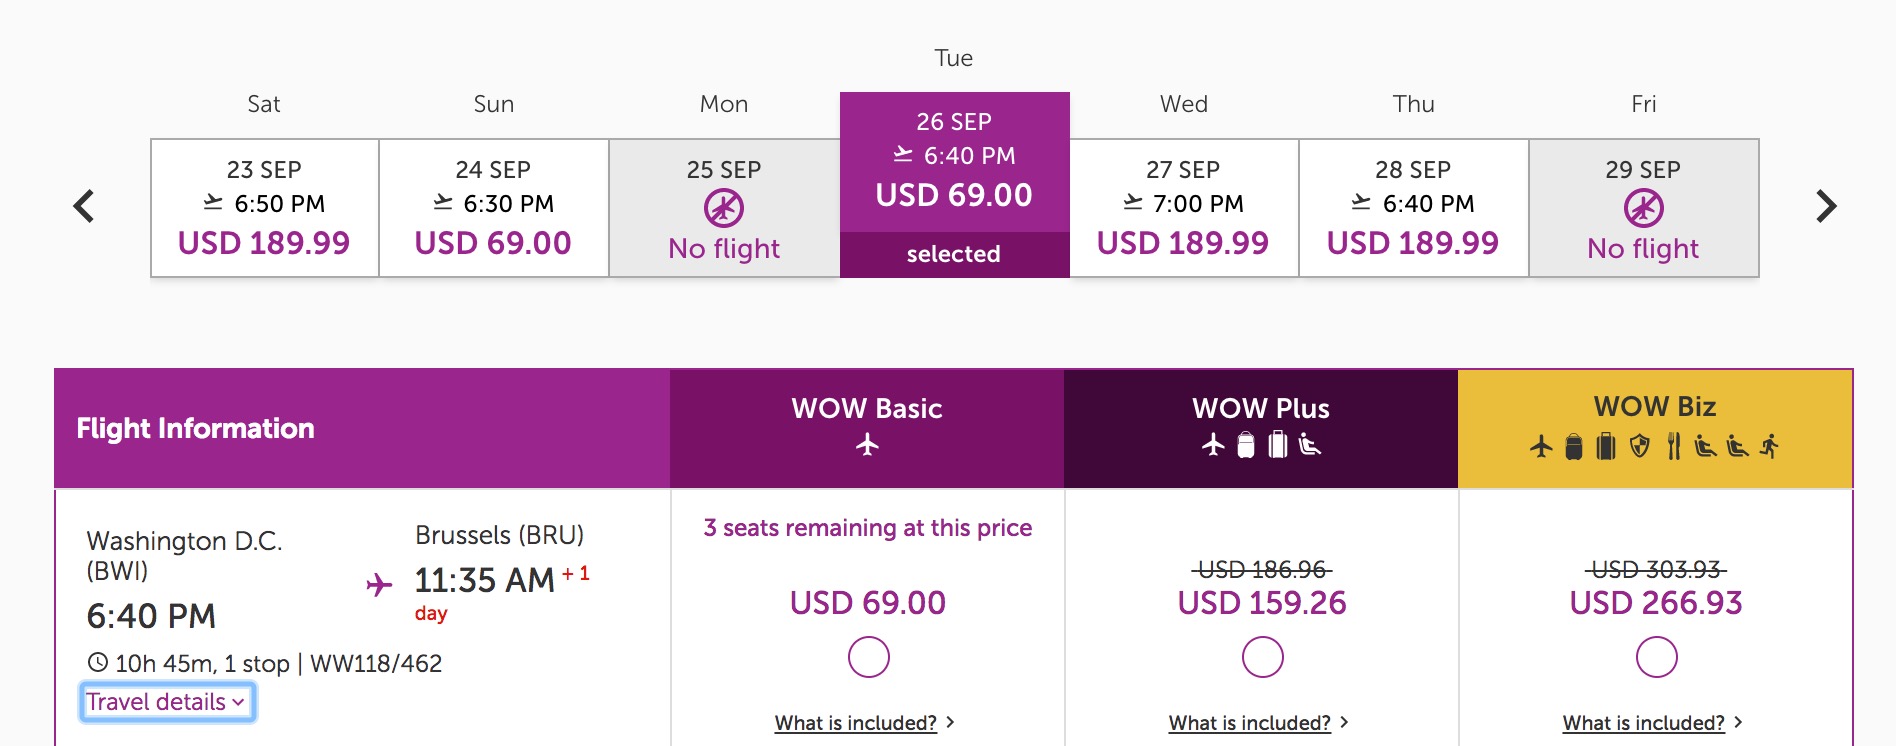The height and width of the screenshot is (746, 1896).
Task: Click the seat icon under WOW Plus
Action: (x=1309, y=445)
